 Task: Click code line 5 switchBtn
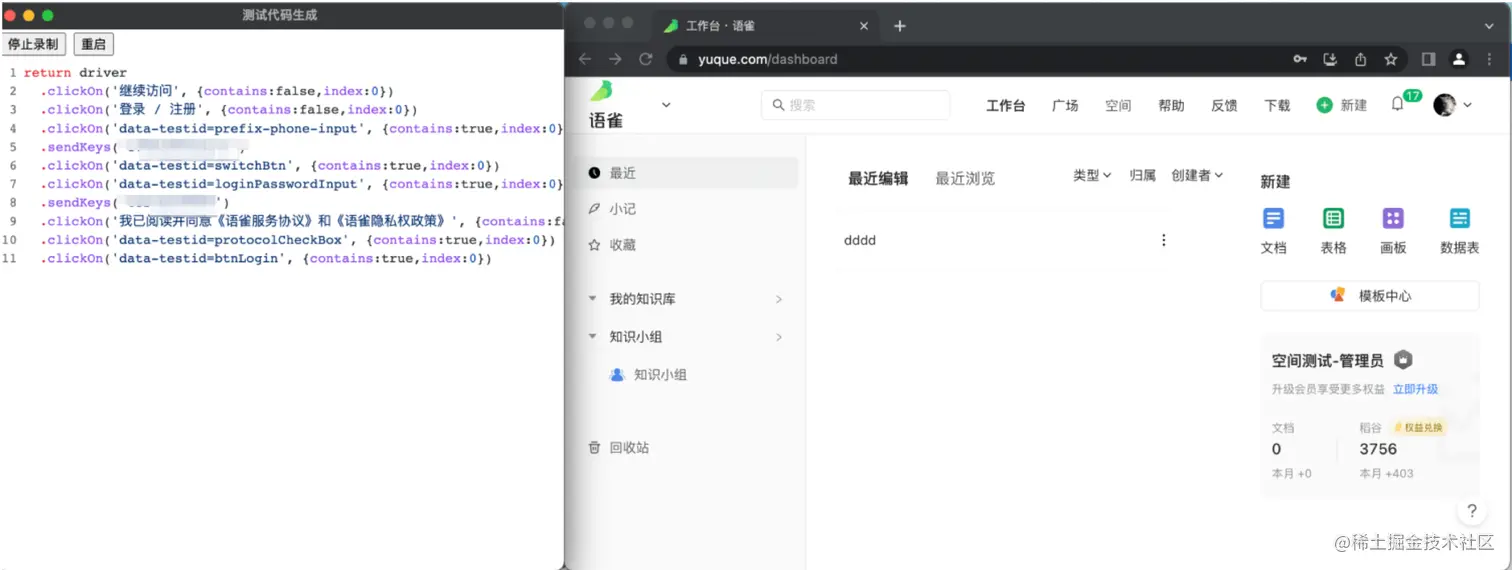click(x=269, y=166)
